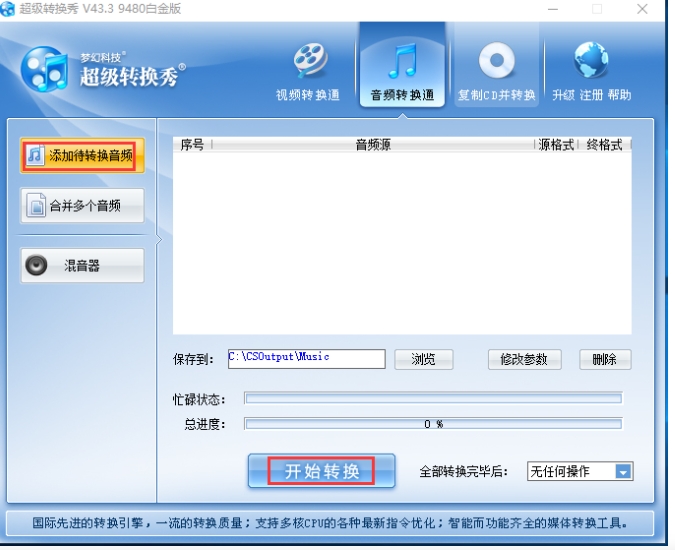
Task: Click the title bar app icon
Action: coord(7,9)
